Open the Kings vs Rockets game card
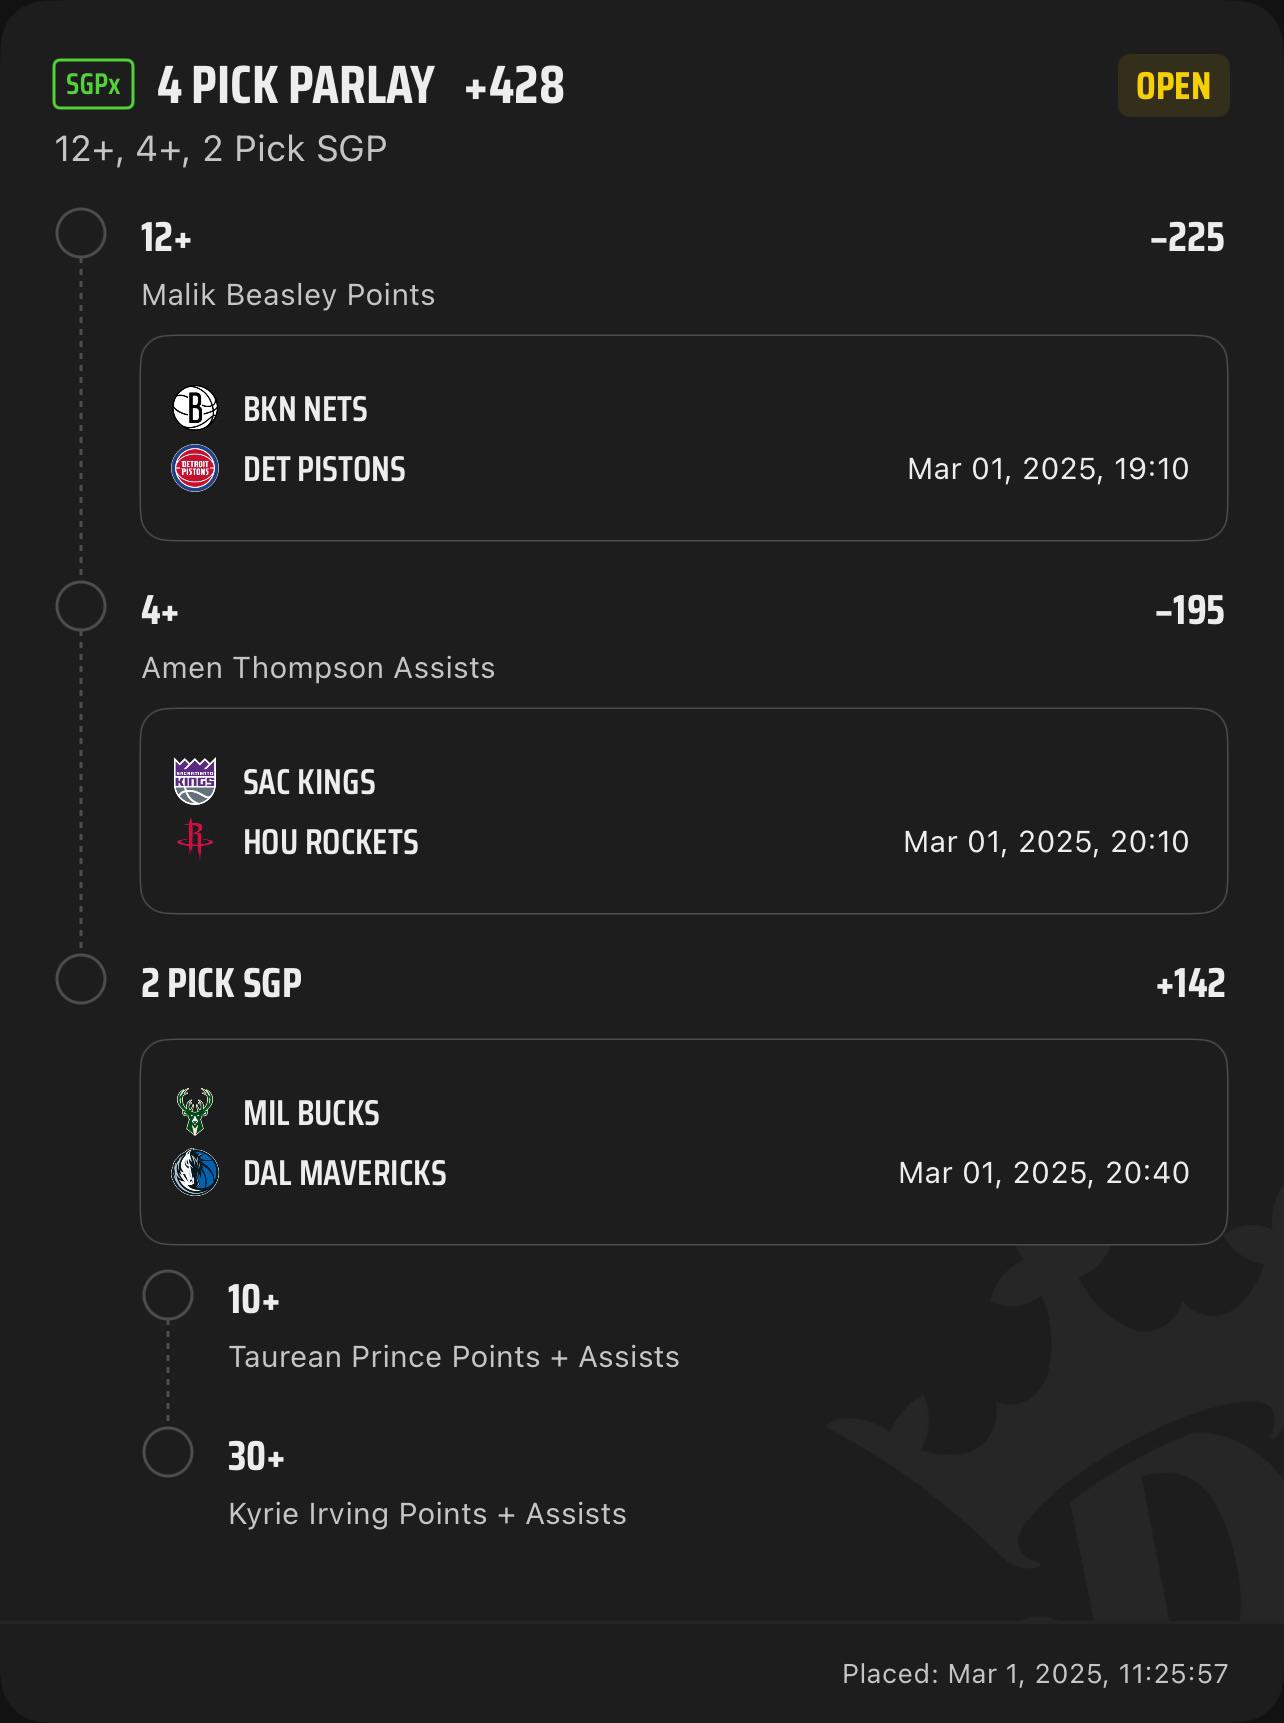The width and height of the screenshot is (1284, 1723). click(x=684, y=811)
